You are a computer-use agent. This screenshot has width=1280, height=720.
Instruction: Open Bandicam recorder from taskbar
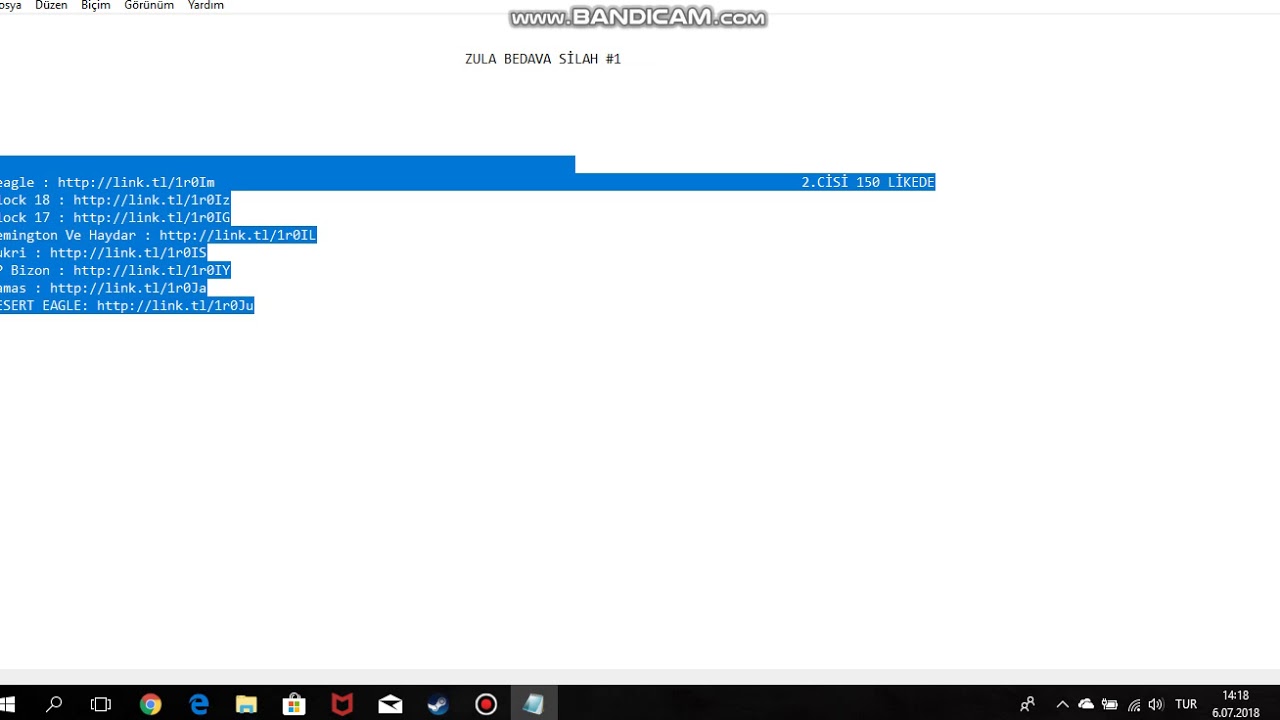(x=486, y=704)
